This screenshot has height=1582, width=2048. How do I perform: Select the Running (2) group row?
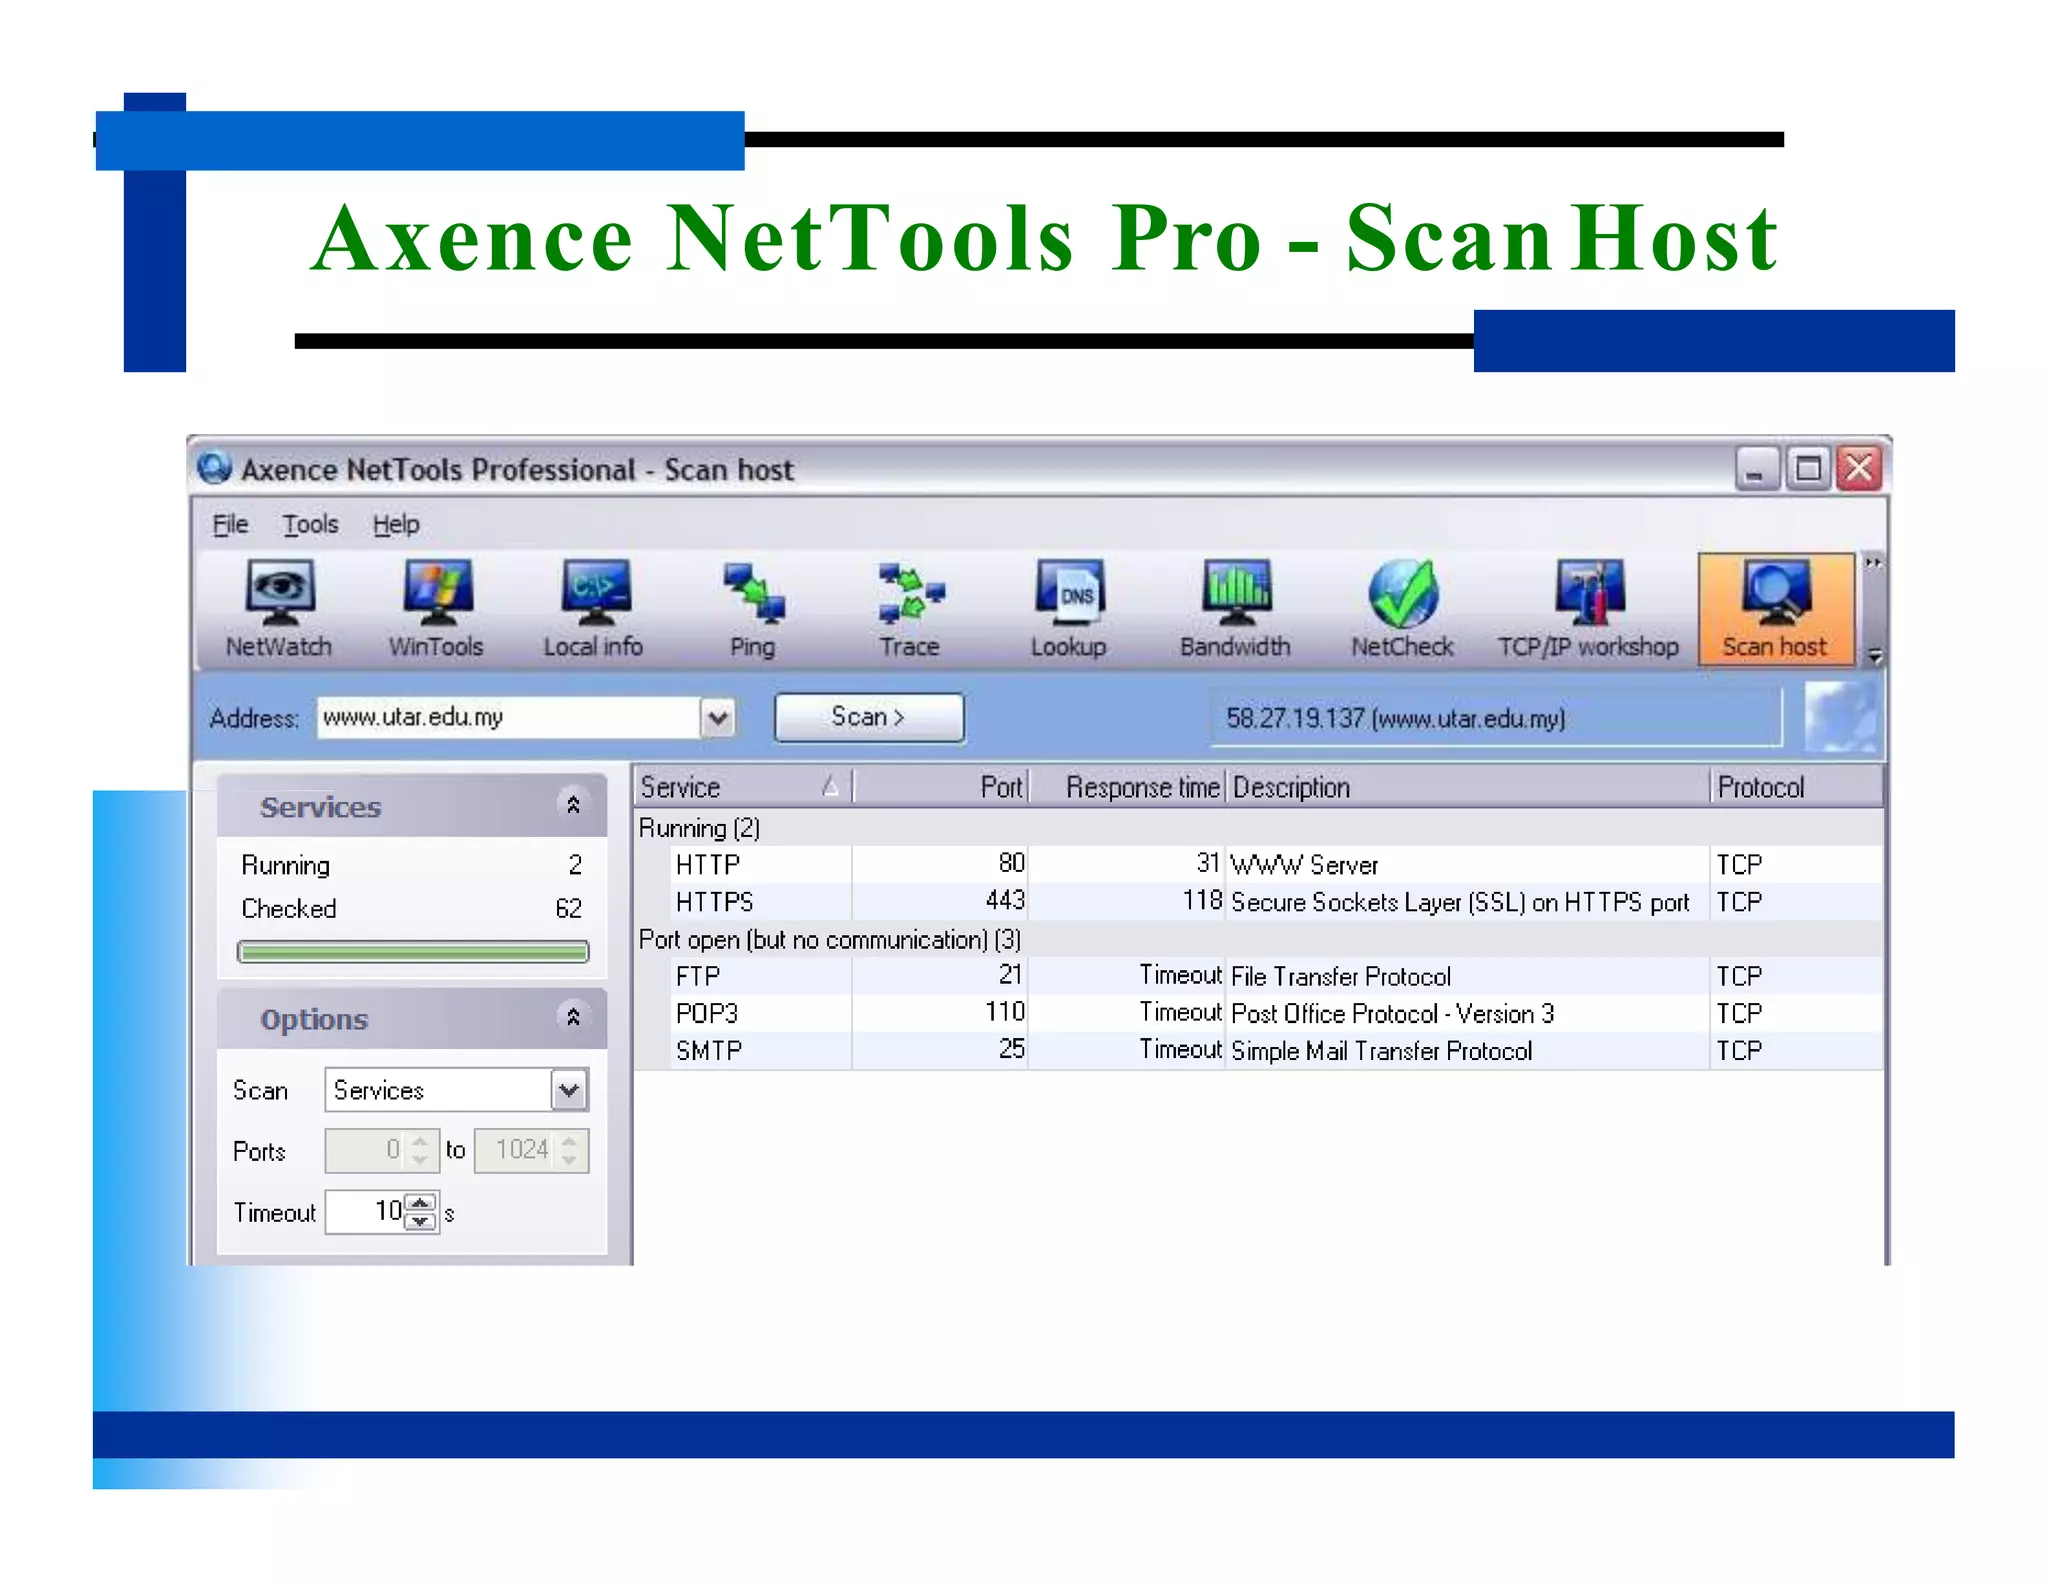1259,828
